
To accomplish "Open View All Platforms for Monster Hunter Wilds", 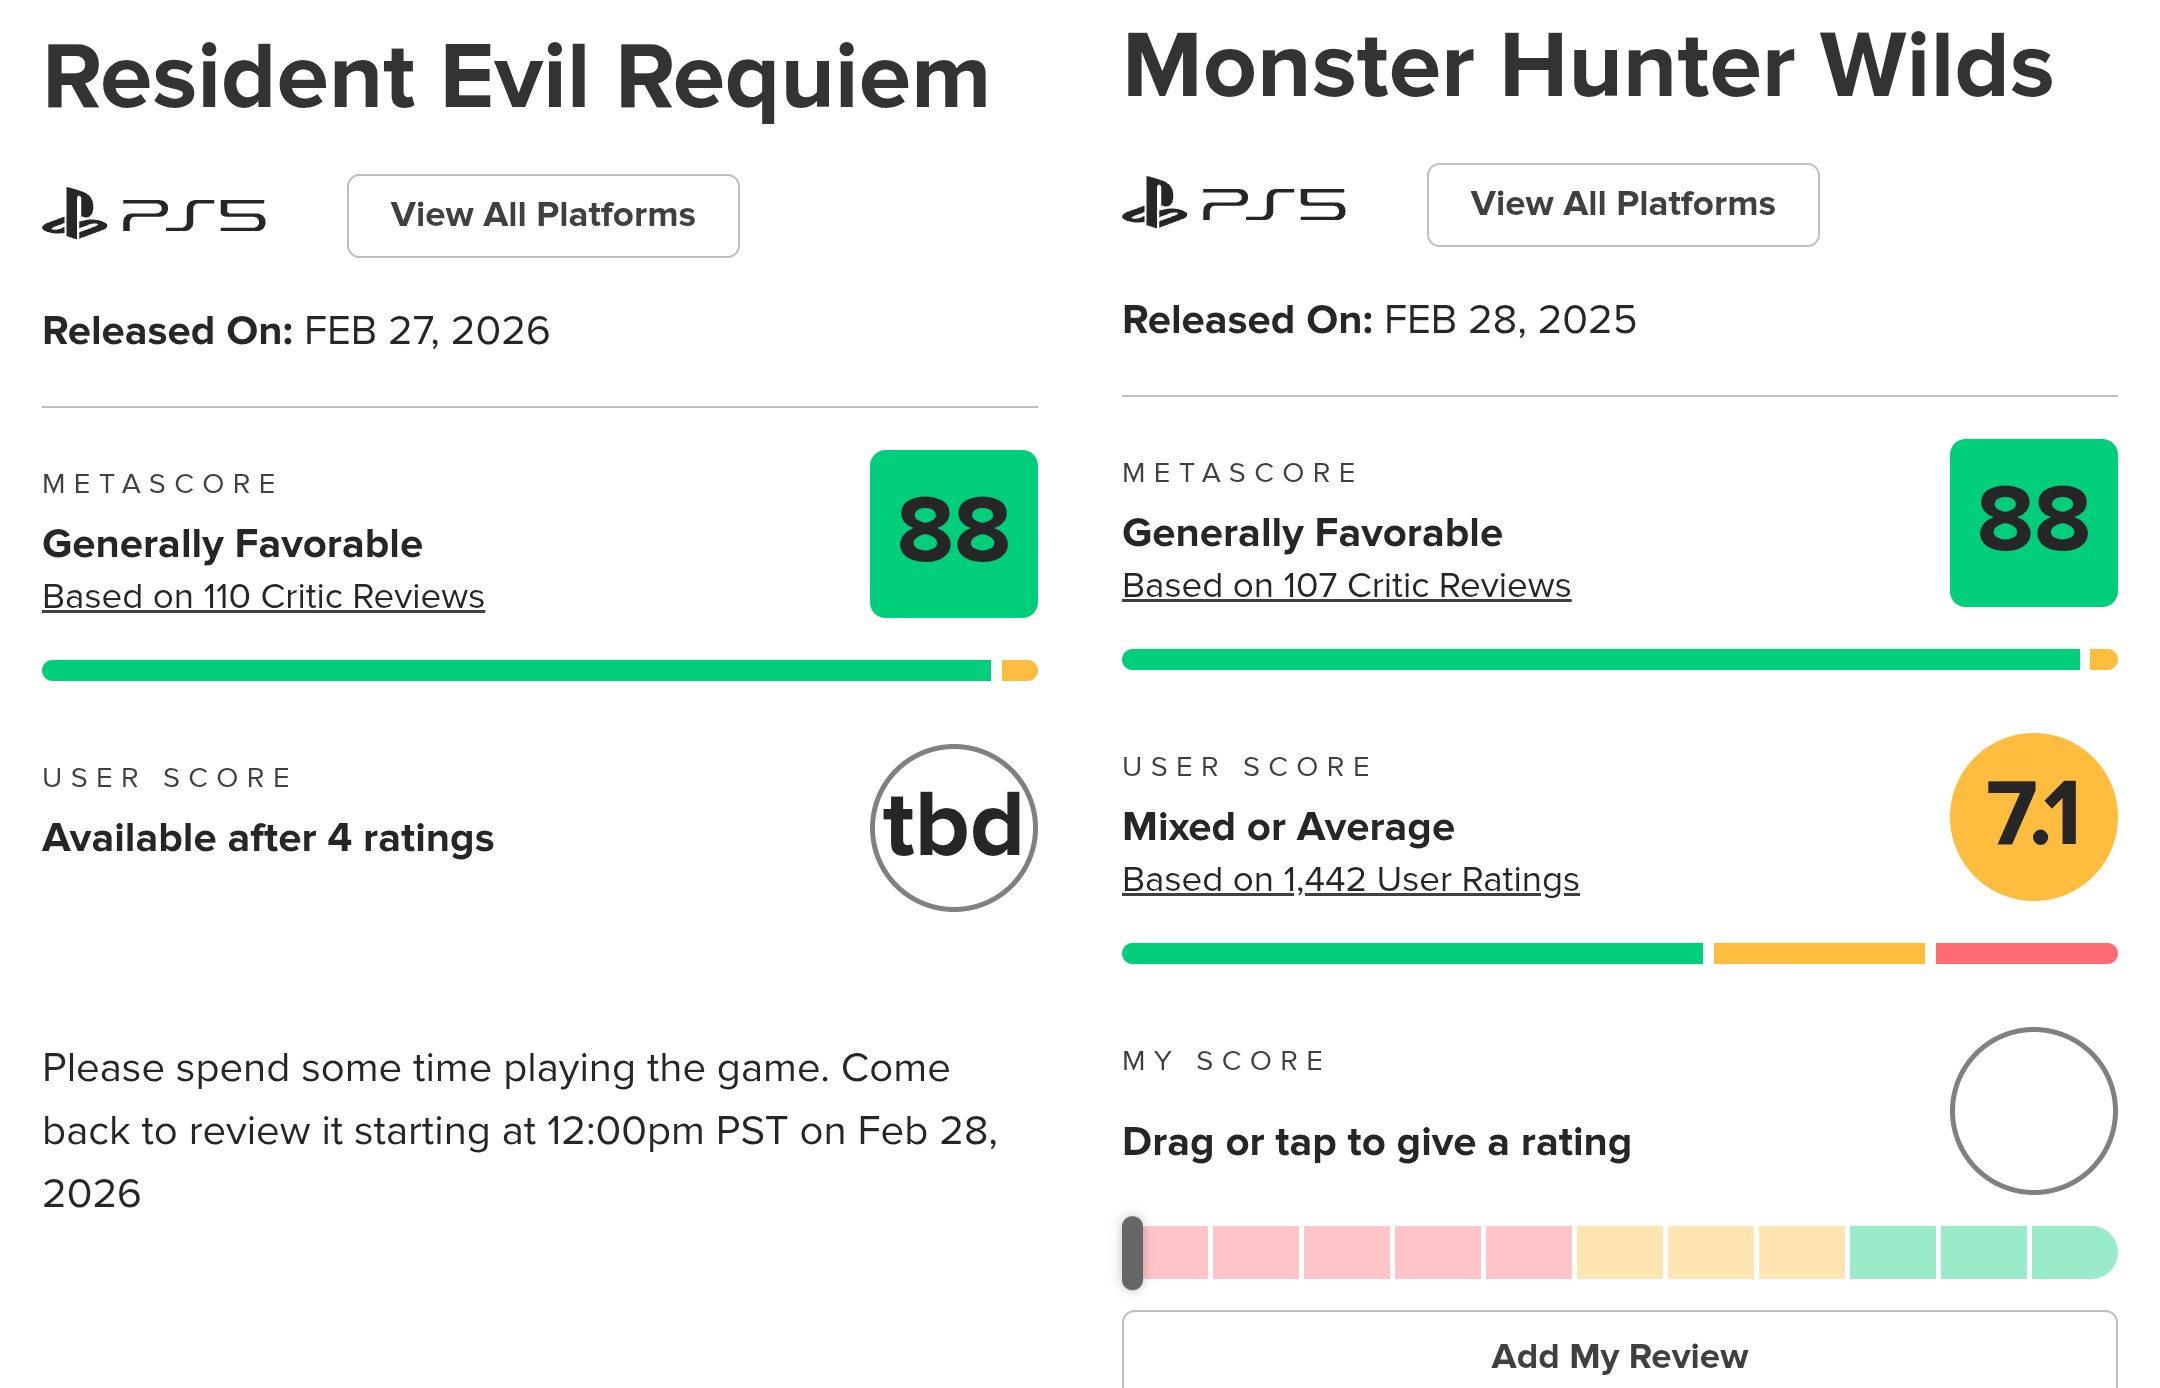I will click(1622, 204).
